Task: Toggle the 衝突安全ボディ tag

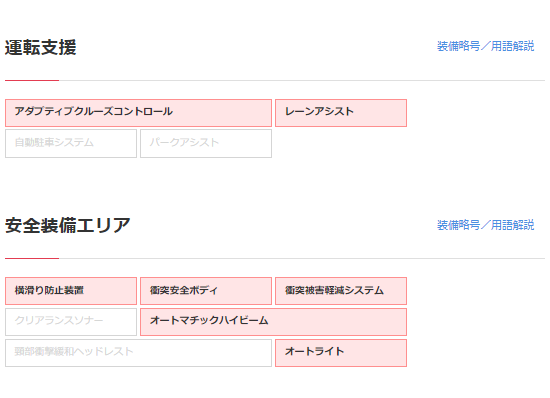Action: point(206,291)
